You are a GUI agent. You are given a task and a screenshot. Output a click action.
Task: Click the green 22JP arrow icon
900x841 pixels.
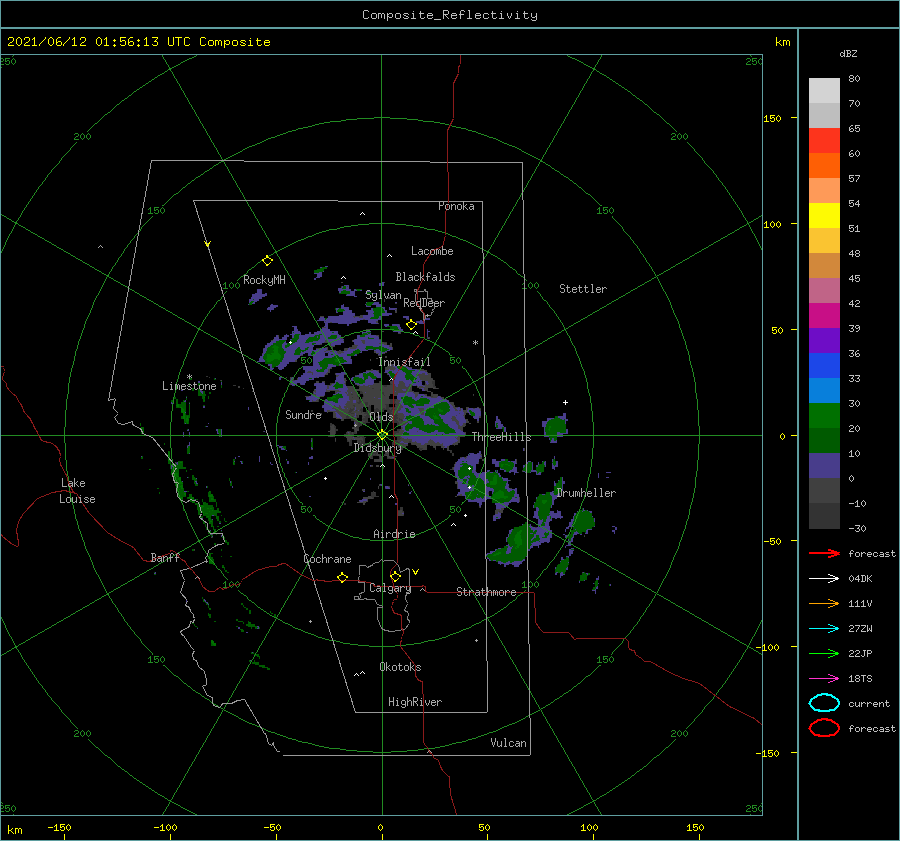(x=824, y=653)
